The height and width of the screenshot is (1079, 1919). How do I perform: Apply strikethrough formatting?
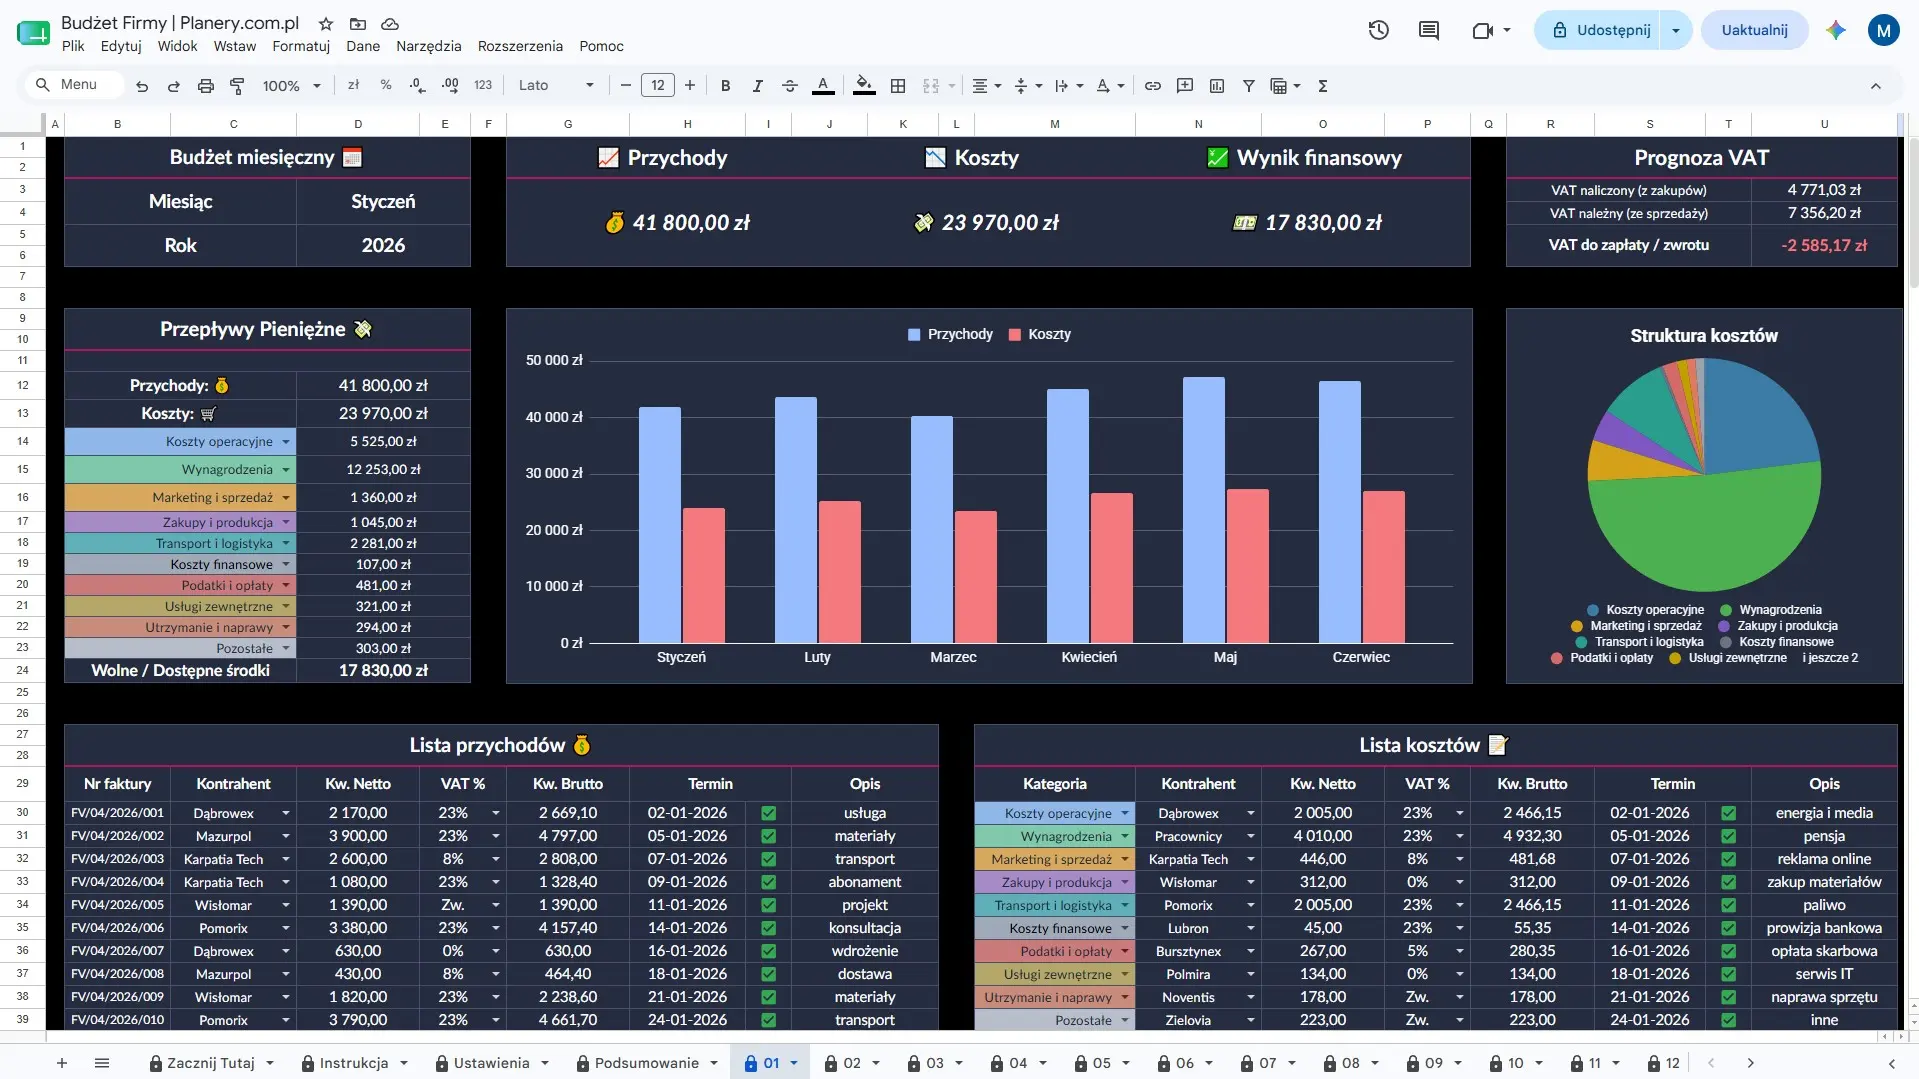click(790, 86)
